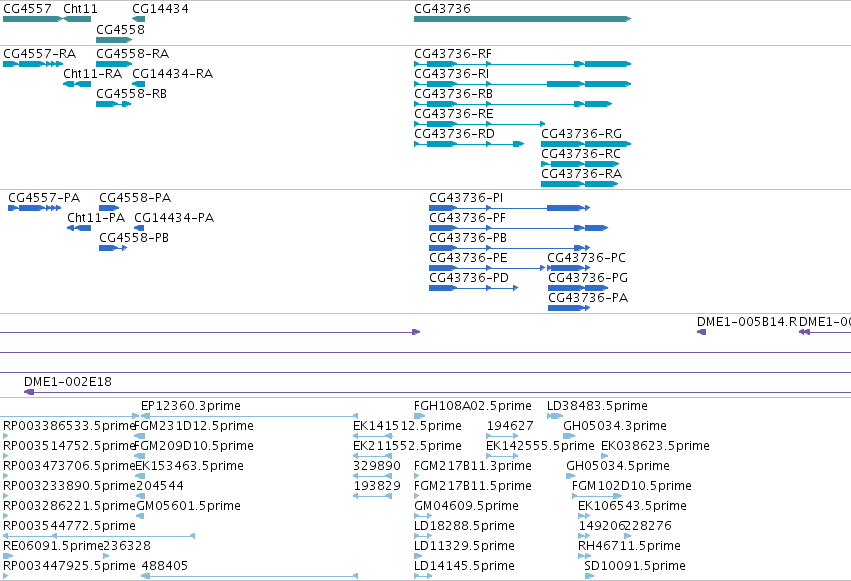851x581 pixels.
Task: Open EST EP12360.3prime
Action: pos(249,417)
